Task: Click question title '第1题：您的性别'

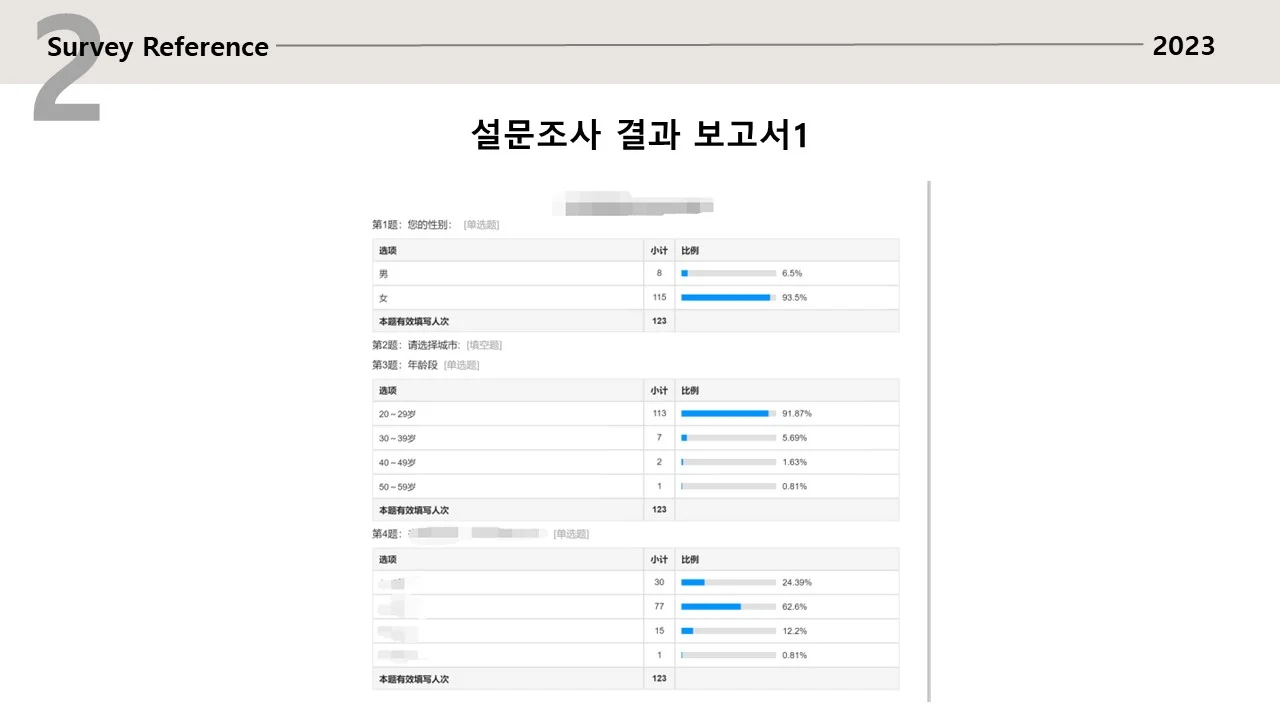Action: [x=412, y=225]
